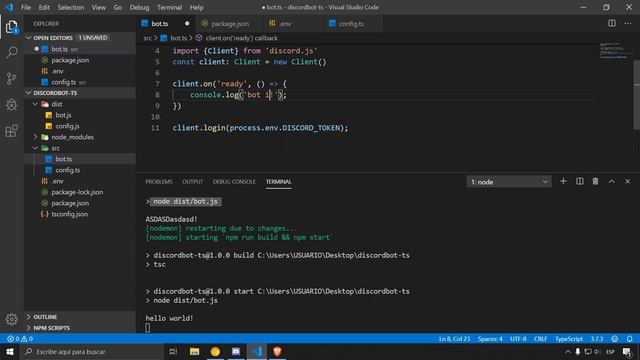This screenshot has height=360, width=640.
Task: Click the split editor icon
Action: (612, 23)
